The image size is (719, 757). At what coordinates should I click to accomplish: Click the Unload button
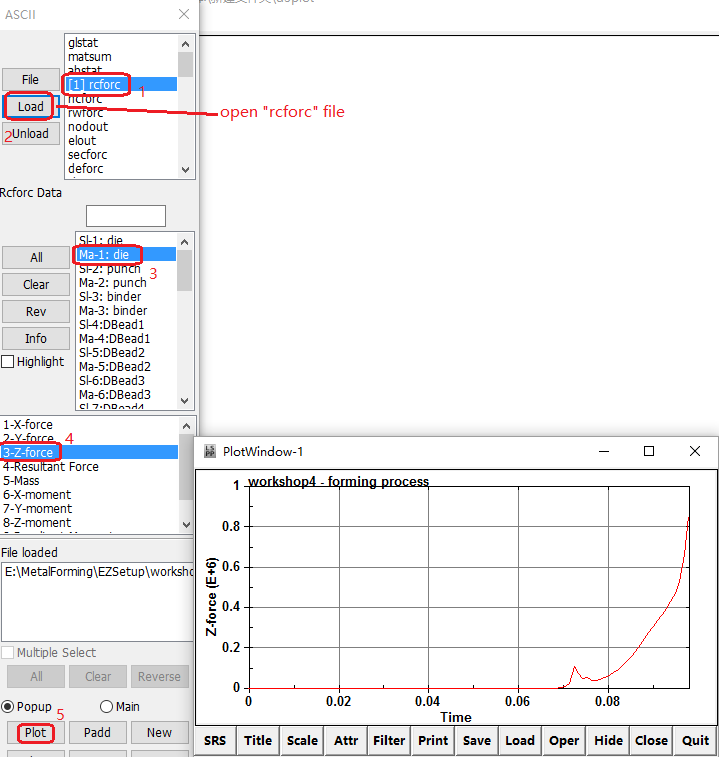(x=30, y=134)
